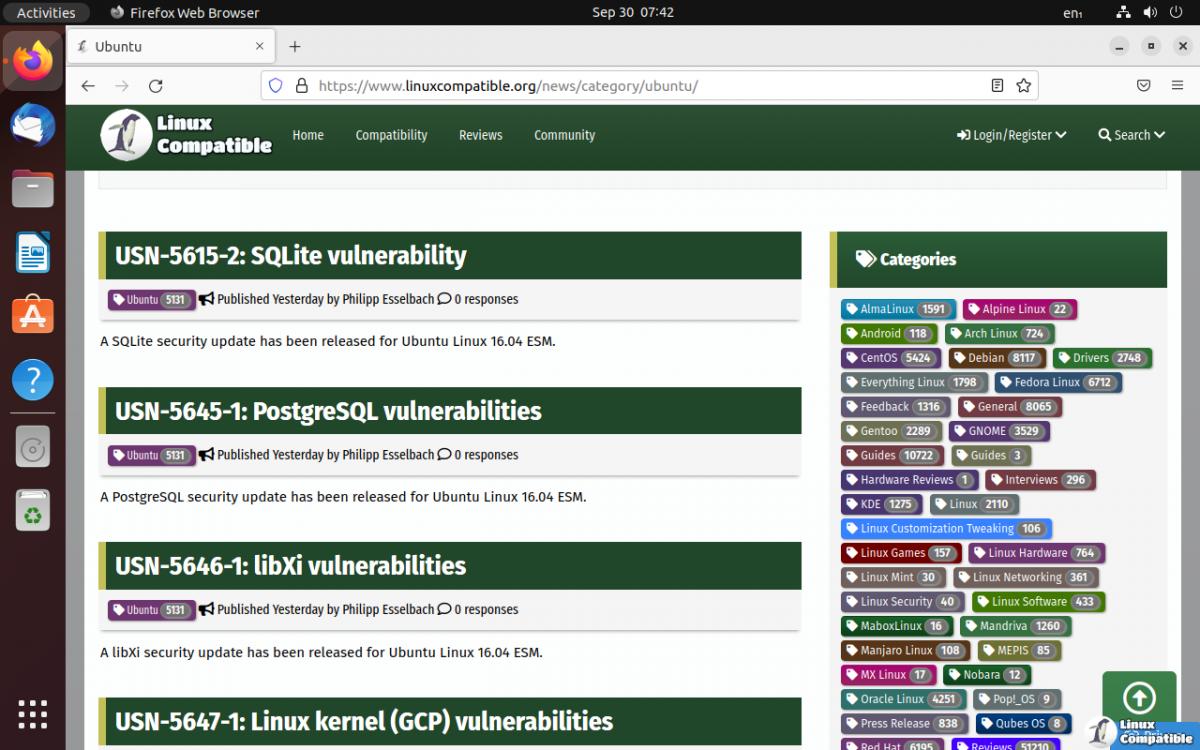Expand the Login/Register dropdown
The image size is (1200, 750).
[x=1011, y=135]
